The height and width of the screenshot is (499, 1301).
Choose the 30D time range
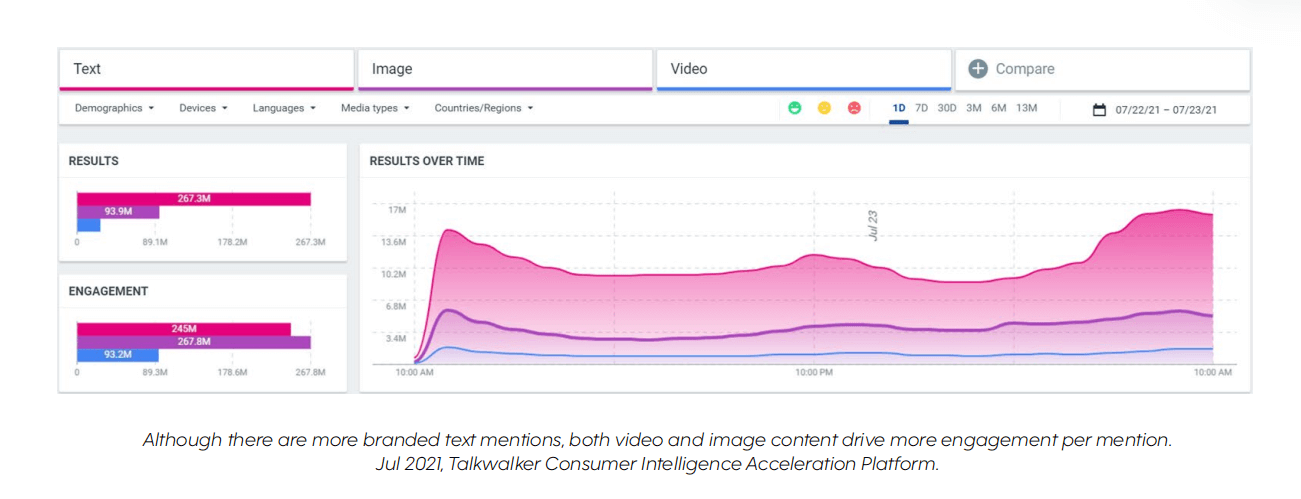click(x=946, y=108)
